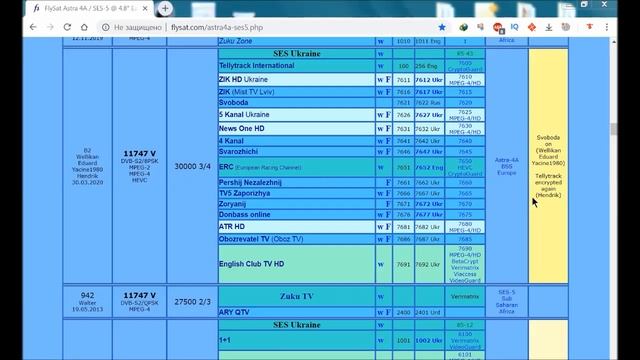Click F icon for Pershij Nezalezhnij

point(388,182)
